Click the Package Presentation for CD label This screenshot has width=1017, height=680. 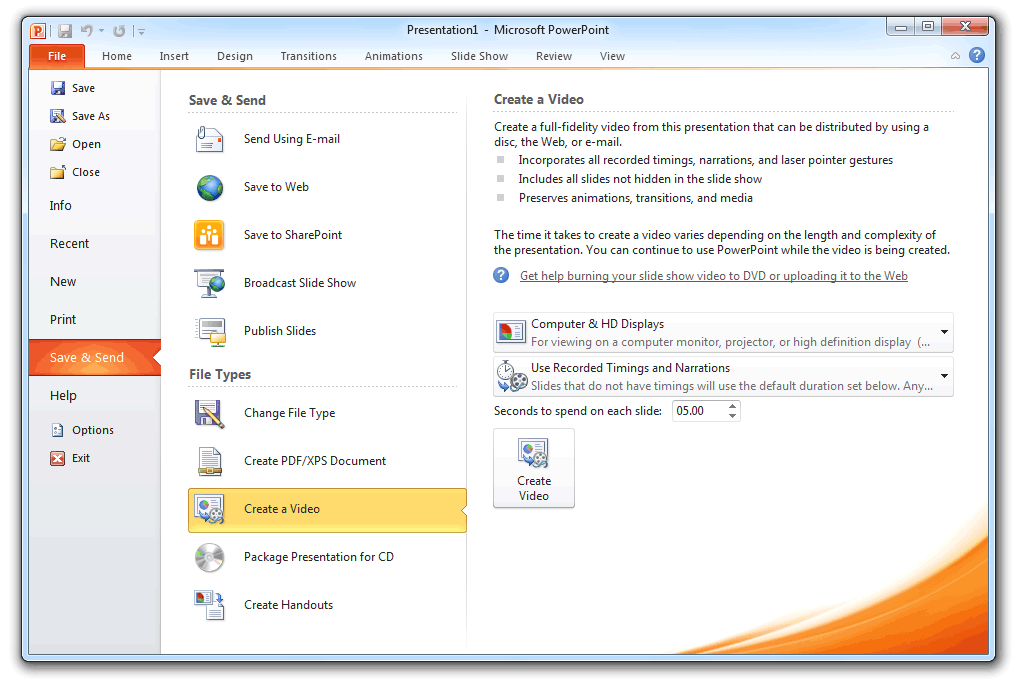318,557
